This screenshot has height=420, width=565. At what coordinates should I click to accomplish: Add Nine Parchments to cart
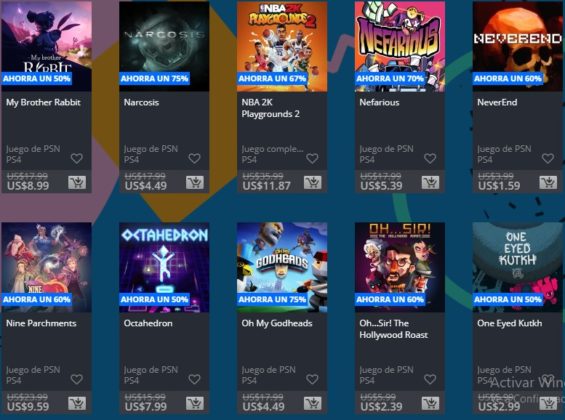[x=77, y=403]
